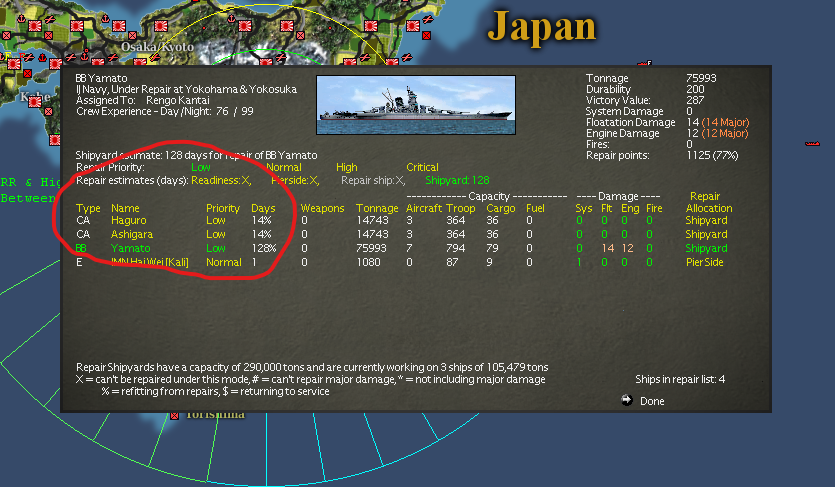Sort repair list by Tonnage column
The width and height of the screenshot is (835, 487).
coord(377,209)
